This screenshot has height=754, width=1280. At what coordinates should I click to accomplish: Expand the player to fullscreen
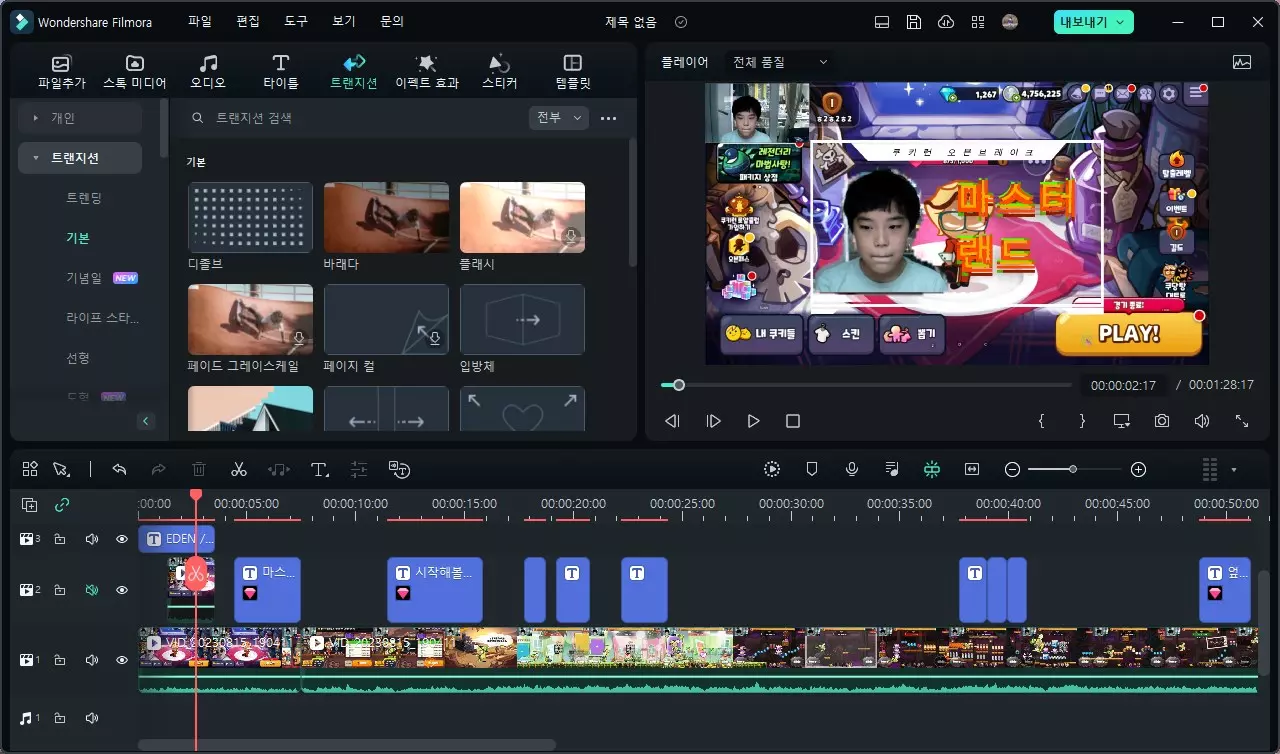point(1242,421)
